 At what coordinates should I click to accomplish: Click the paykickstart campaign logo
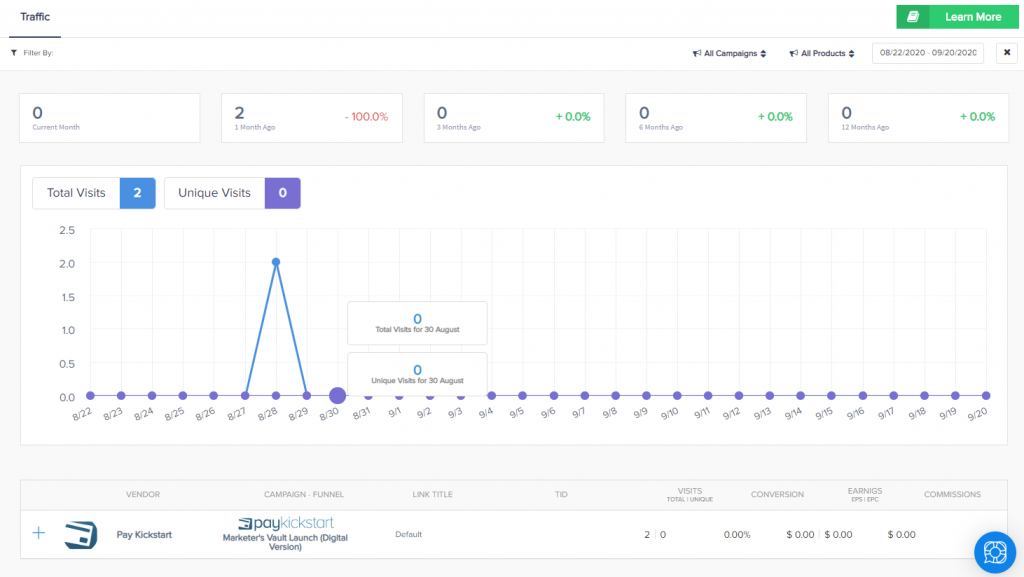(x=286, y=523)
